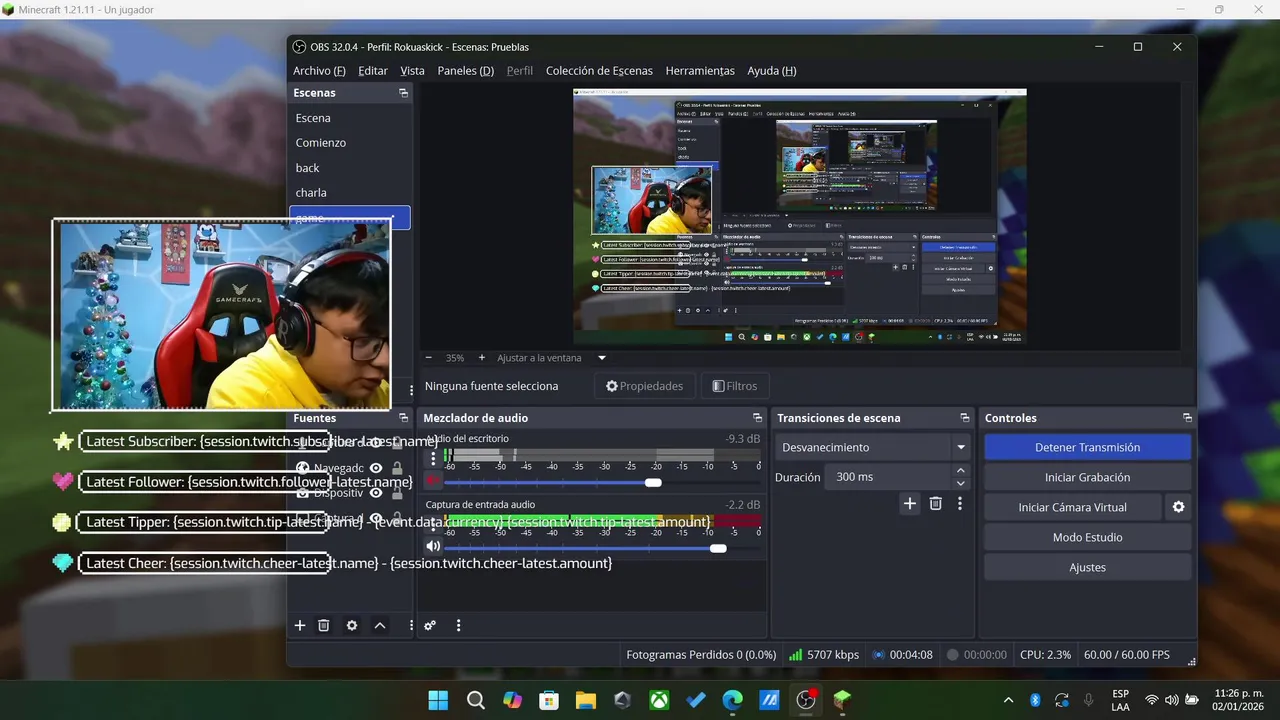Delete the selected source using the trash icon
This screenshot has height=720, width=1280.
click(x=324, y=625)
